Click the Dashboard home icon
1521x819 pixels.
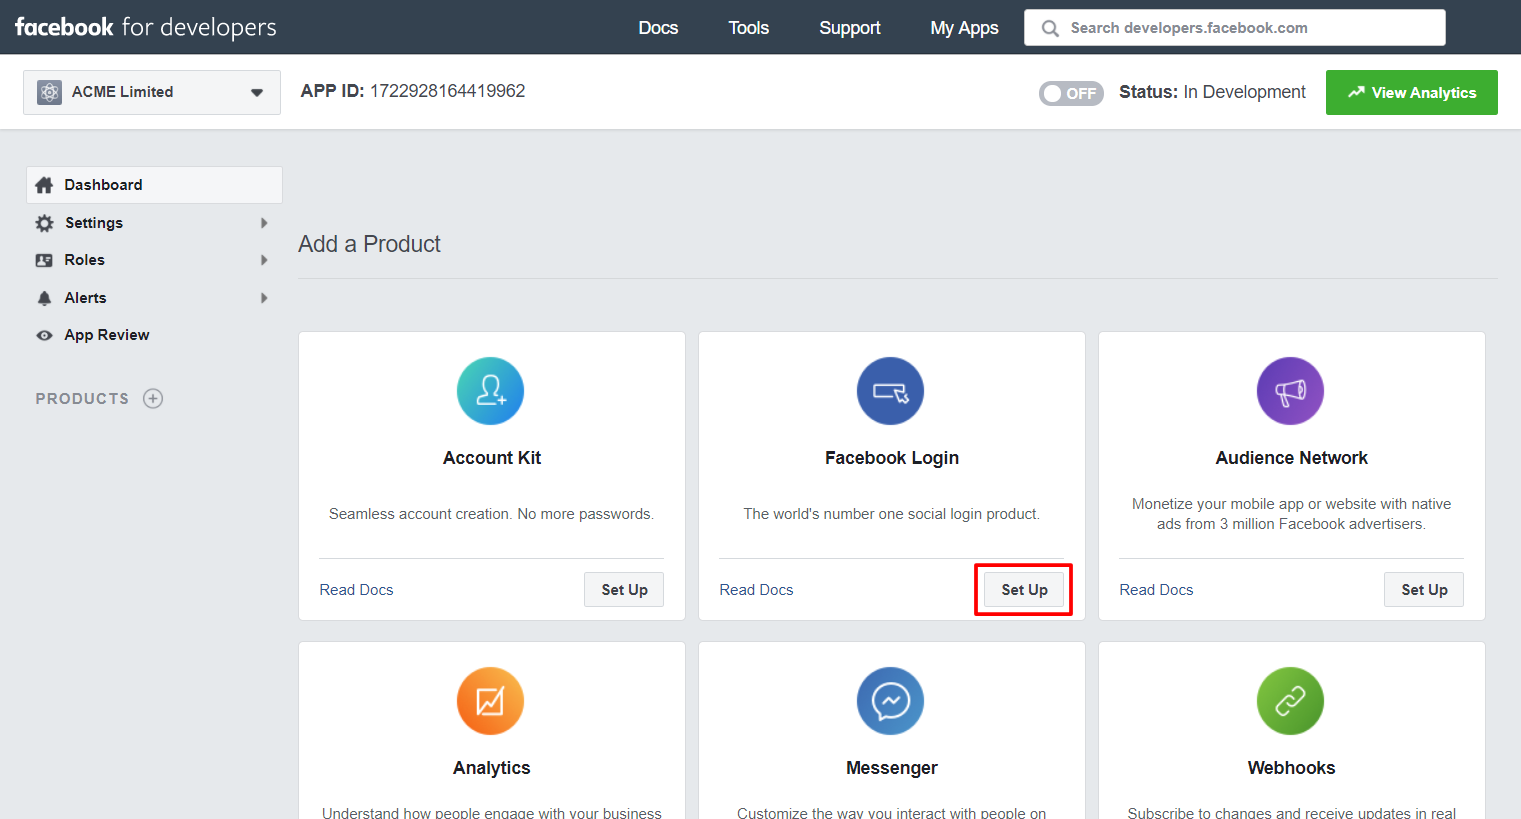point(44,185)
